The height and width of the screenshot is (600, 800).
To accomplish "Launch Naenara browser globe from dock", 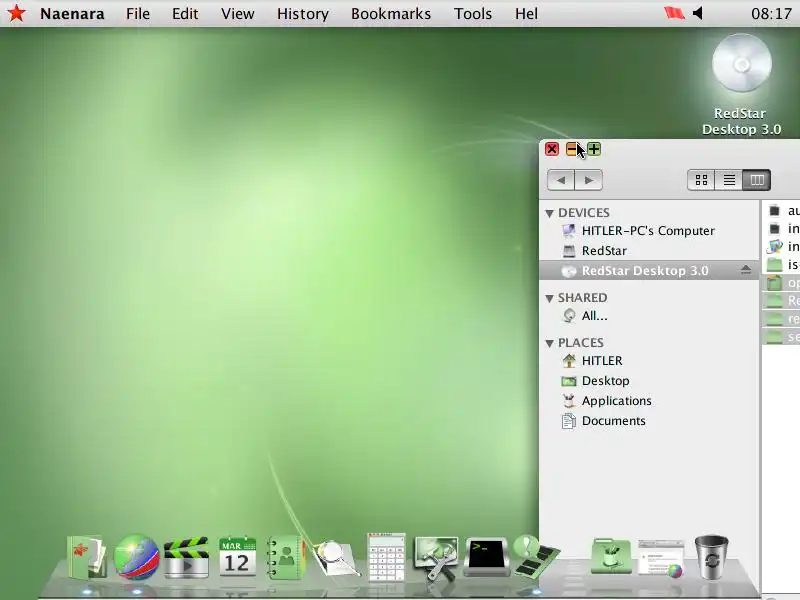I will 136,557.
